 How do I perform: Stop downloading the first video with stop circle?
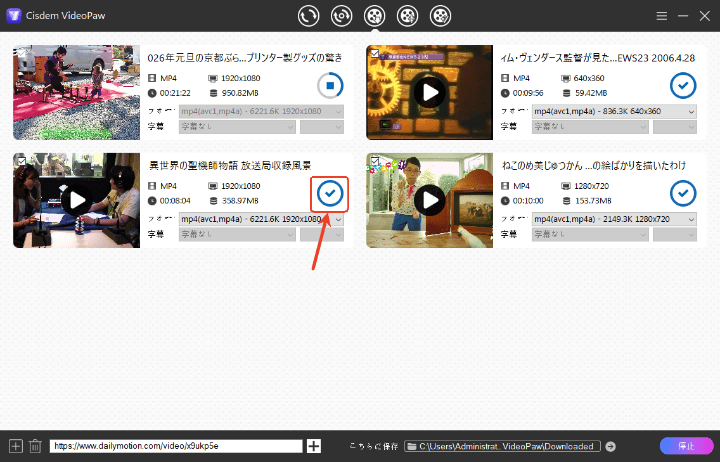coord(329,85)
